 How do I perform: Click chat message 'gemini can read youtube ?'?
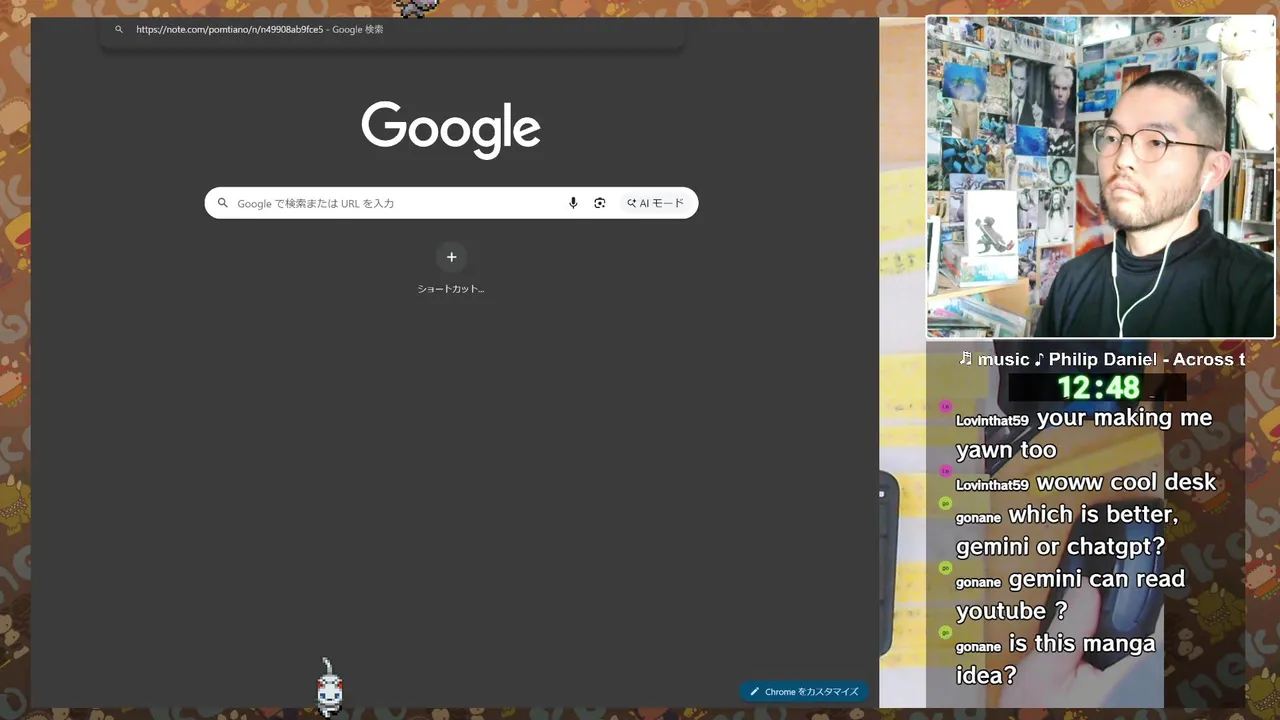click(1070, 594)
